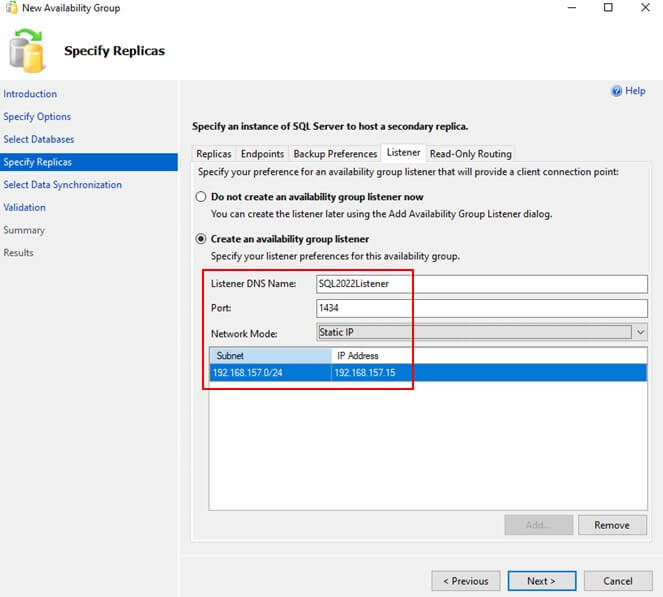Go to the Read-Only Routing tab
The image size is (663, 597).
tap(470, 154)
